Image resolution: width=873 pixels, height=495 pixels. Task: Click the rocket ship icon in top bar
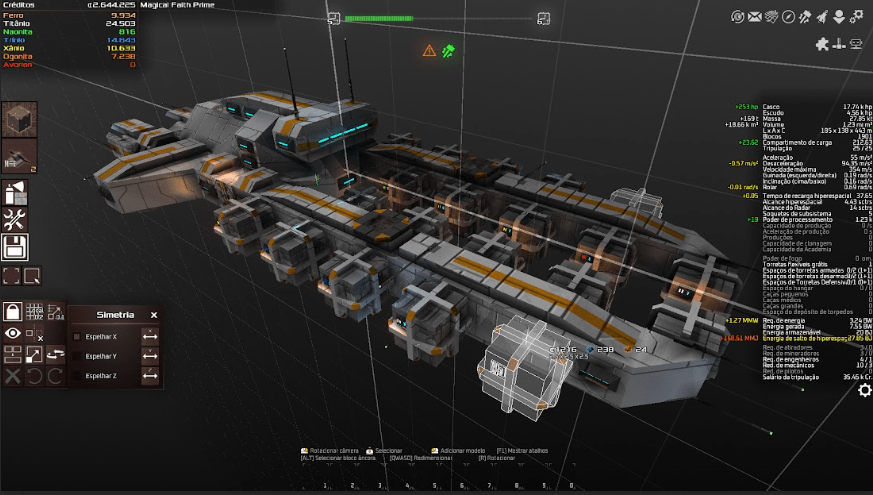821,16
